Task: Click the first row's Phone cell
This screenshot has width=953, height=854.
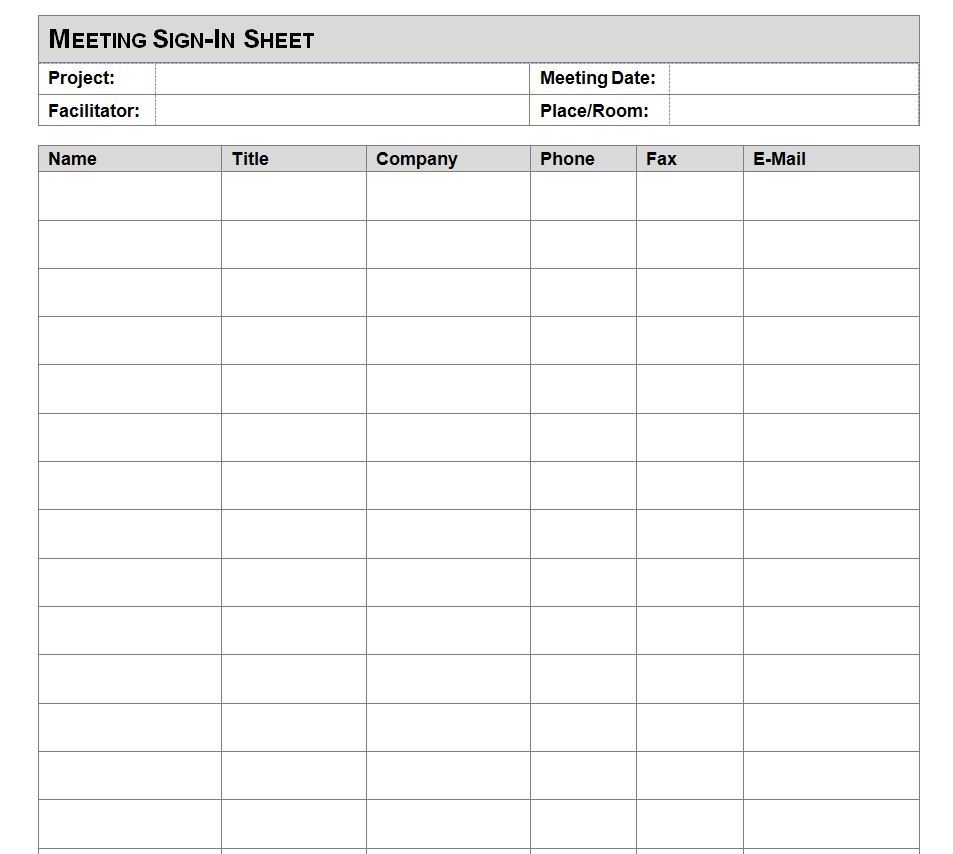Action: (583, 196)
